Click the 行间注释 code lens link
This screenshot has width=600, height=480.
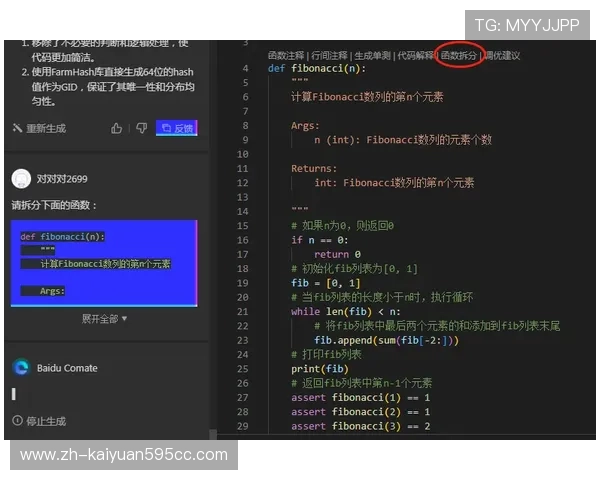click(330, 55)
